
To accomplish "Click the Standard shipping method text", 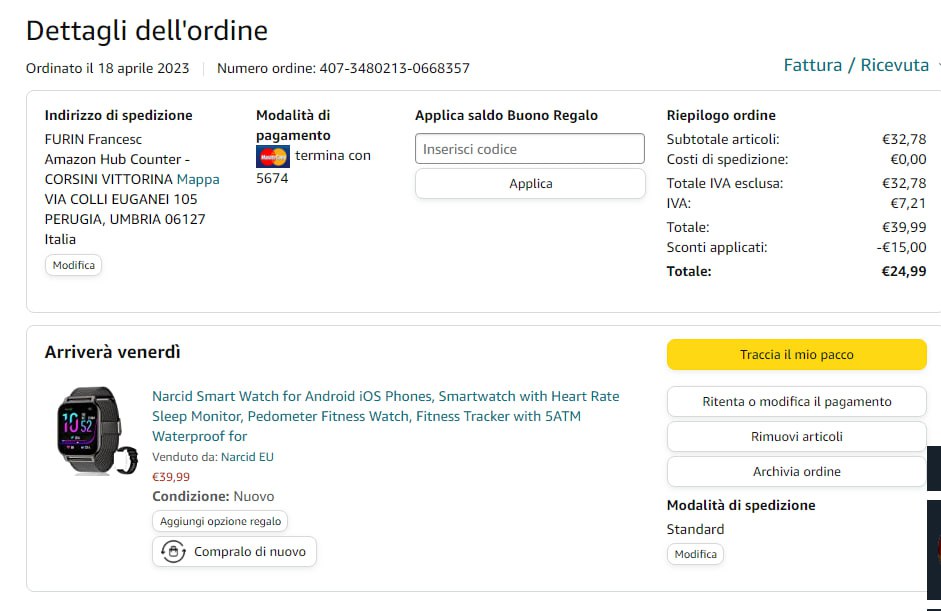I will coord(695,529).
